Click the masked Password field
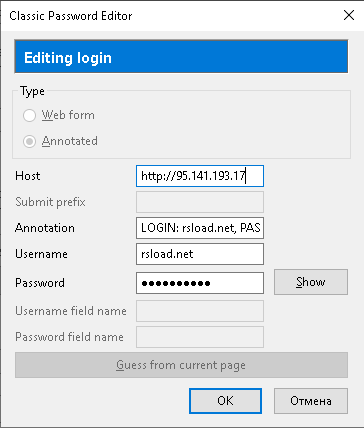Screen dimensions: 364x428 point(200,283)
